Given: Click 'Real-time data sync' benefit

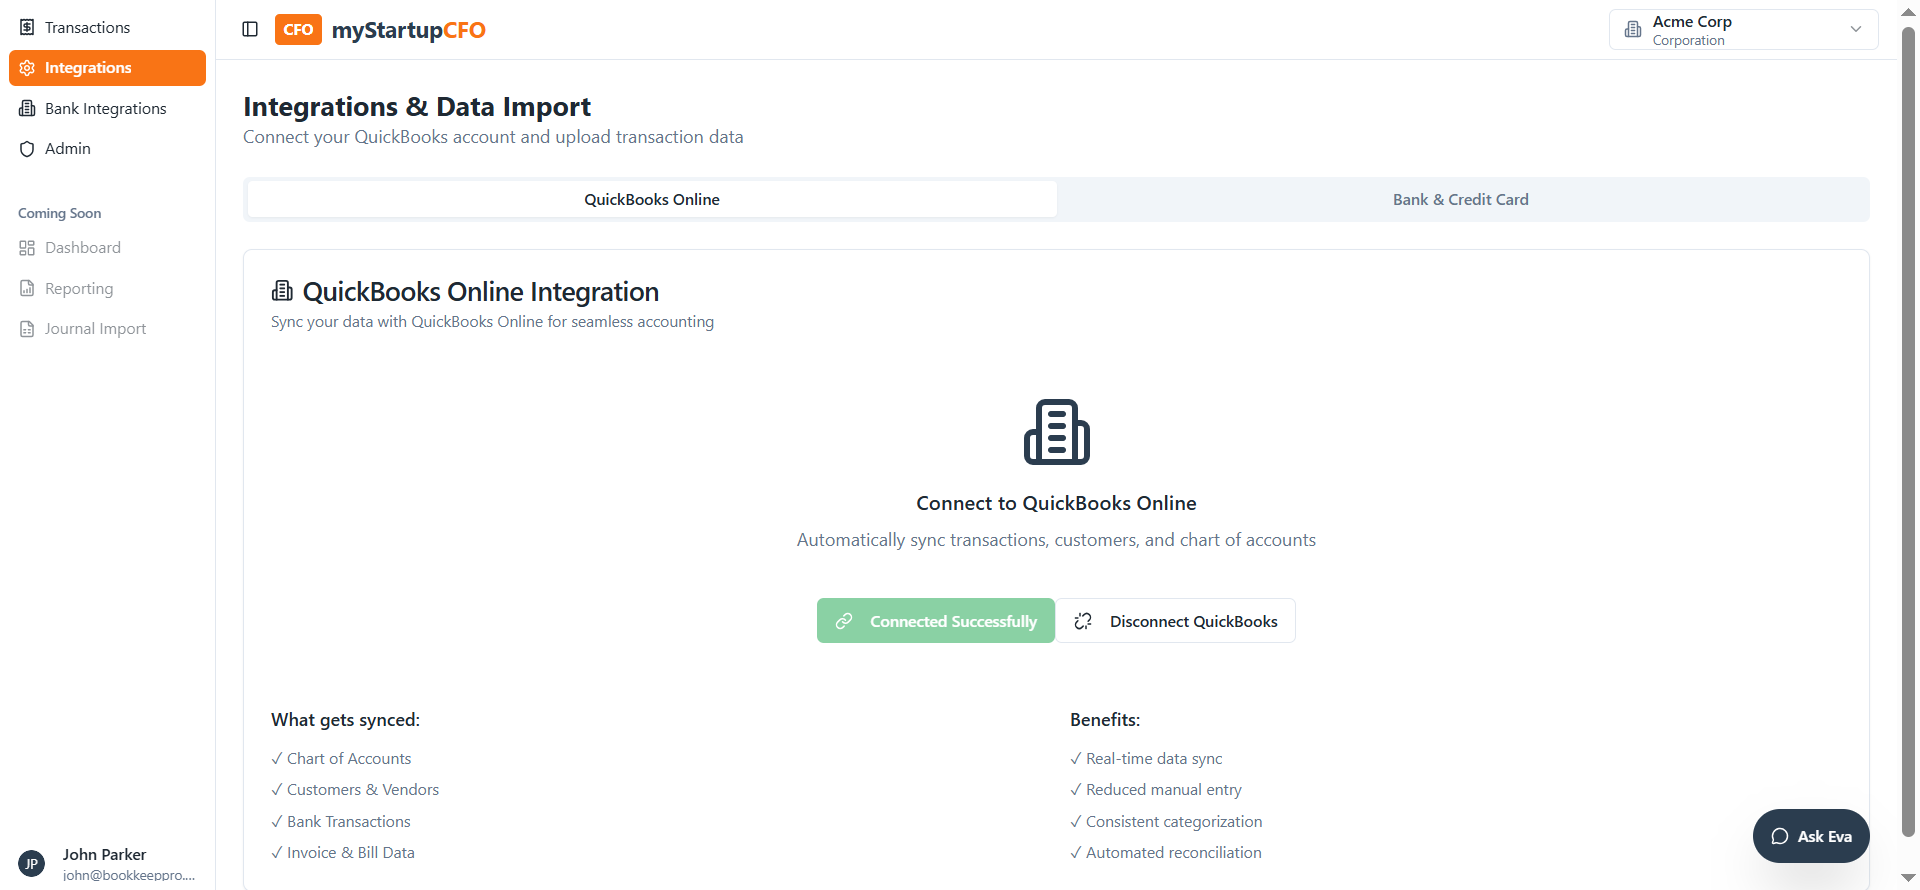Looking at the screenshot, I should [1146, 759].
